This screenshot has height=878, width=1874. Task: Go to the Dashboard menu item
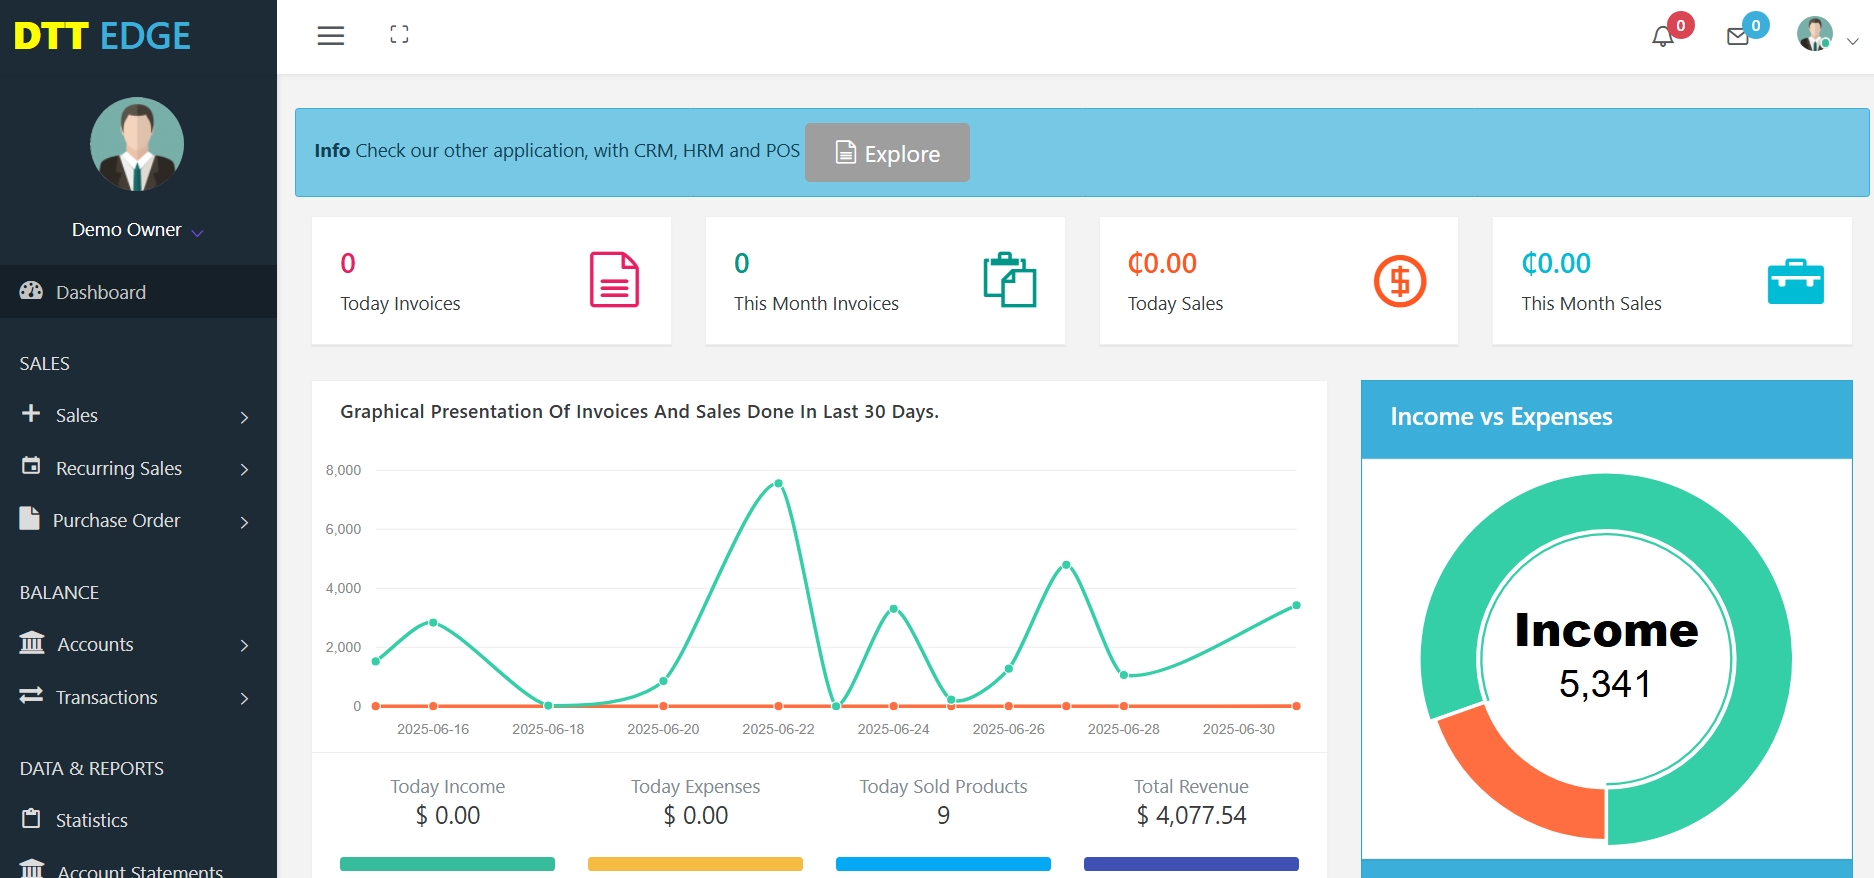[100, 292]
